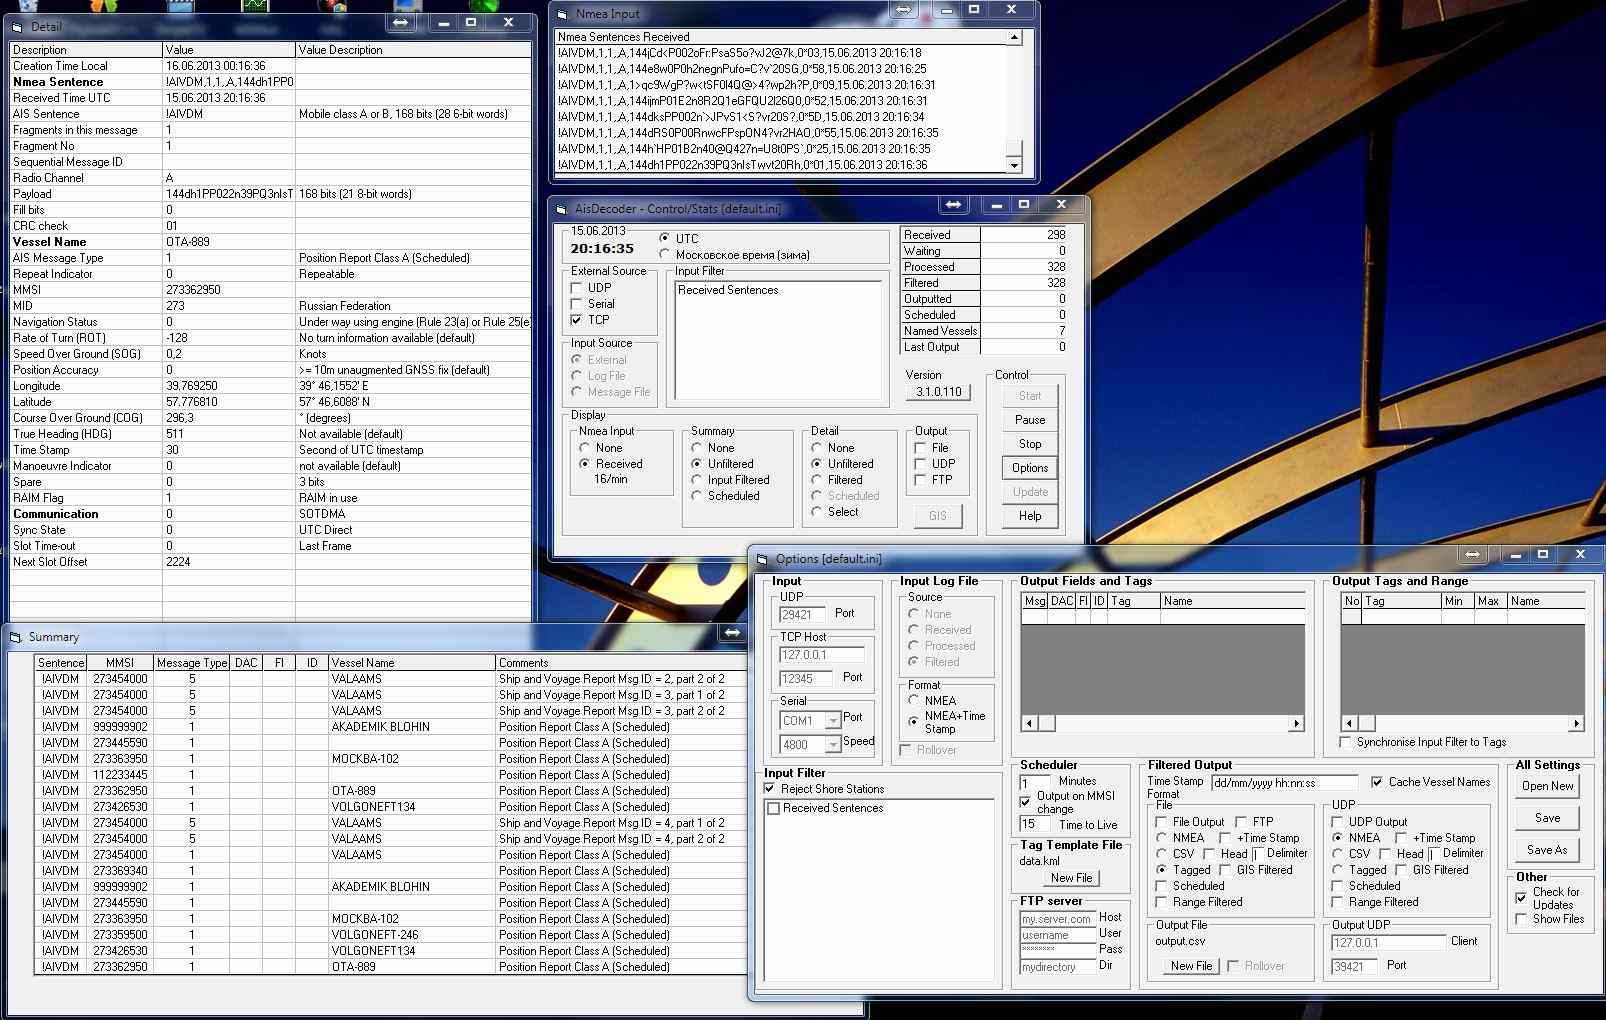Image resolution: width=1606 pixels, height=1020 pixels.
Task: Click the TCP Host address field
Action: (822, 655)
